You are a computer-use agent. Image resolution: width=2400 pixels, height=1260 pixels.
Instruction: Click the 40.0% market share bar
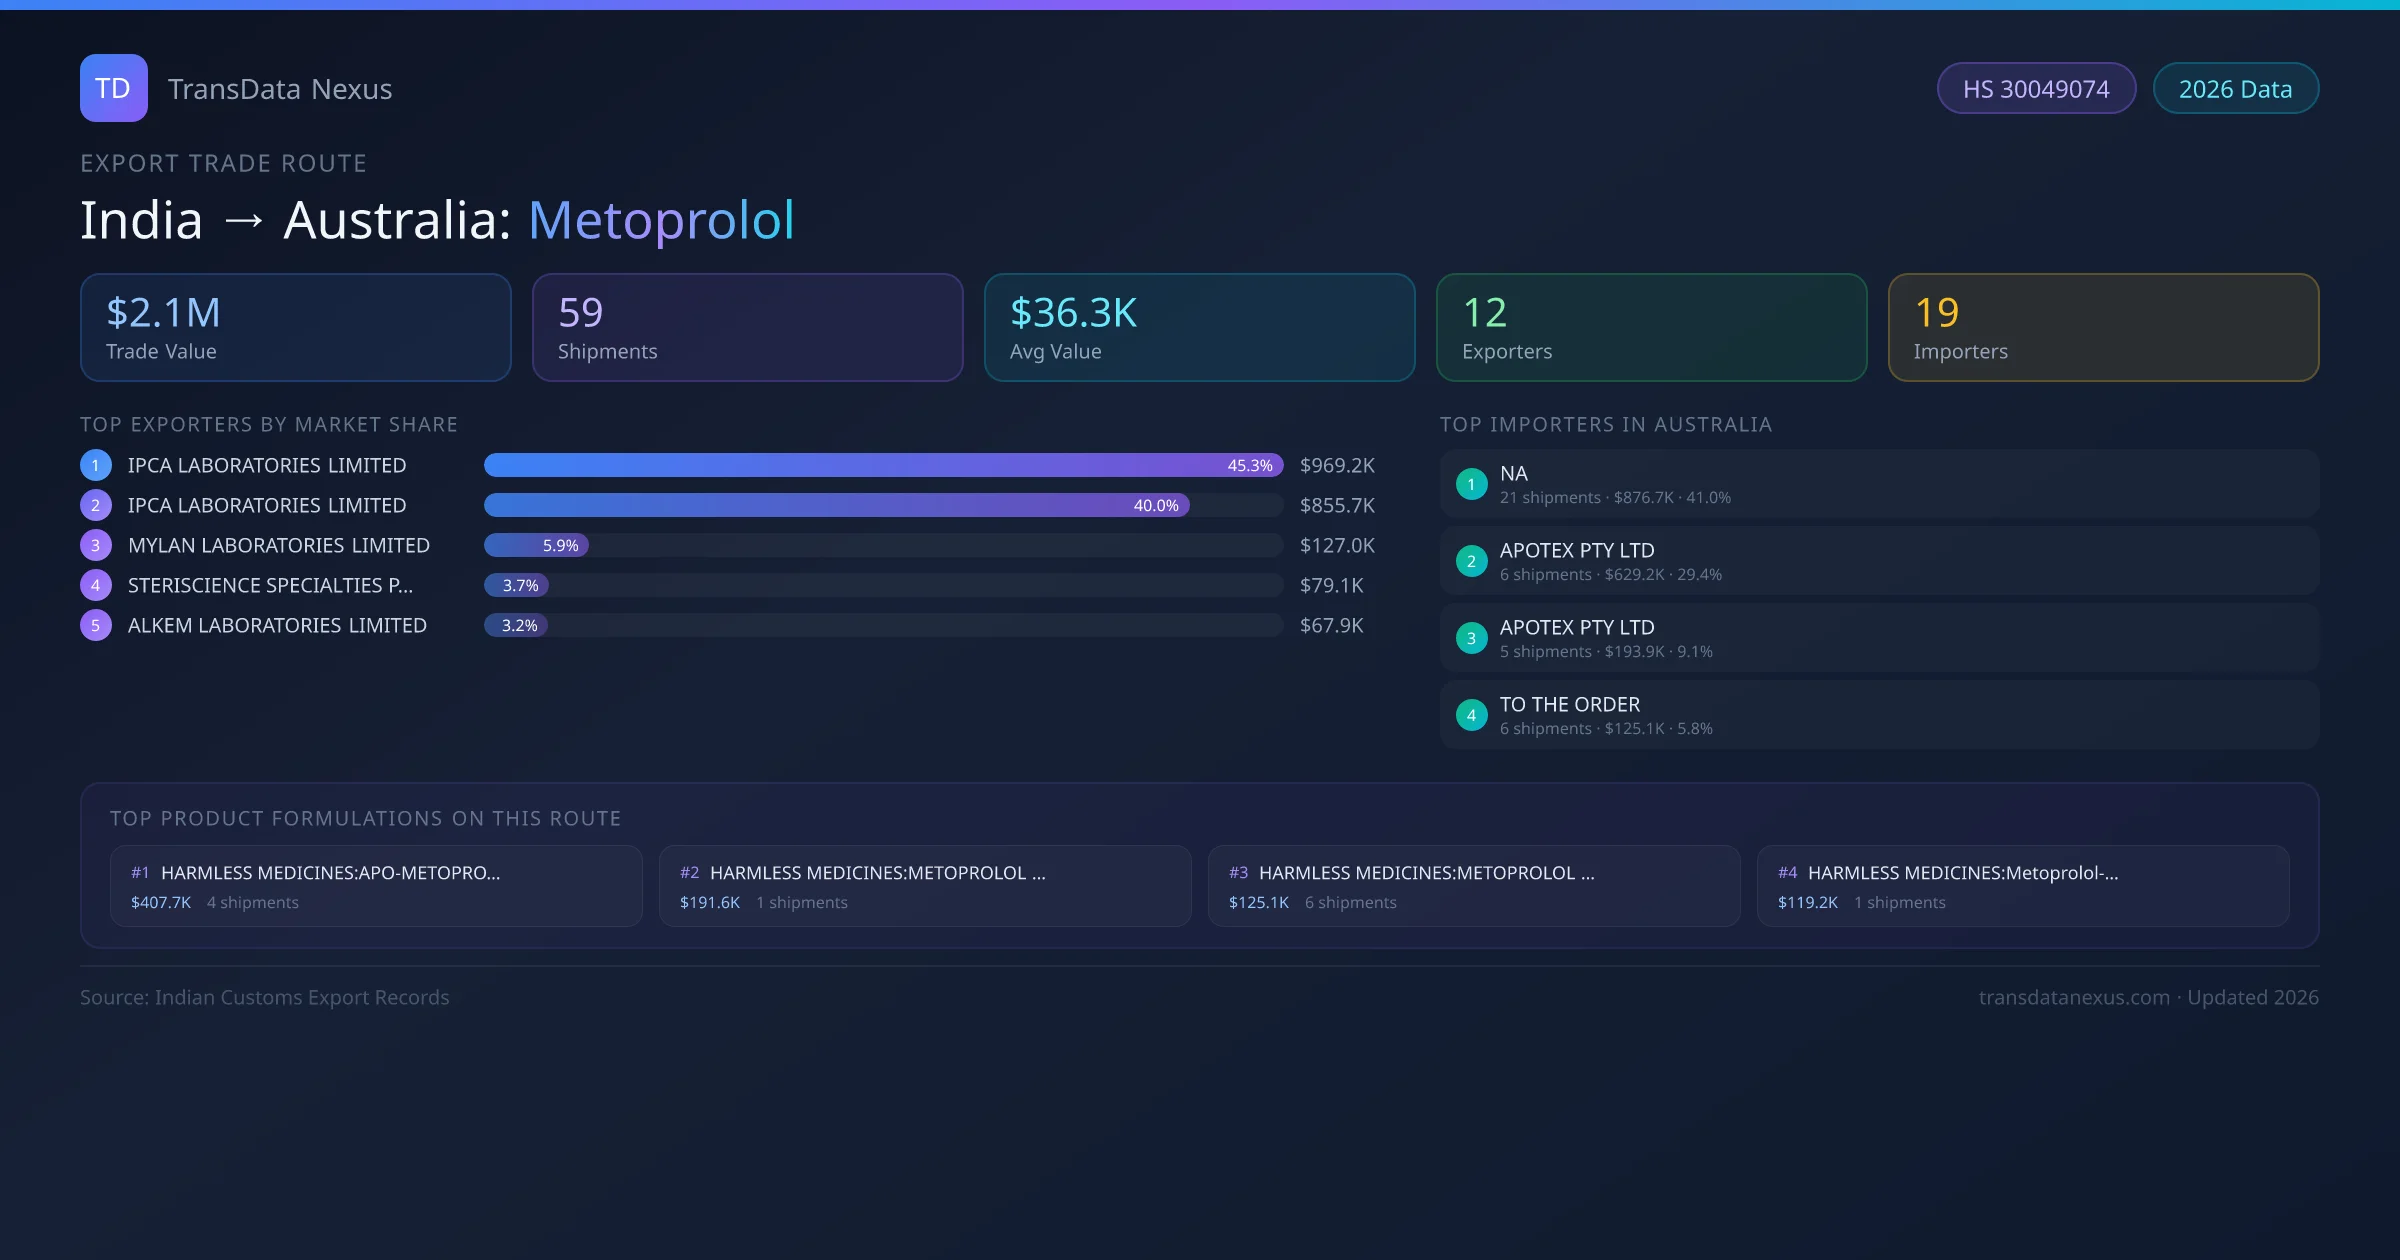(x=836, y=505)
